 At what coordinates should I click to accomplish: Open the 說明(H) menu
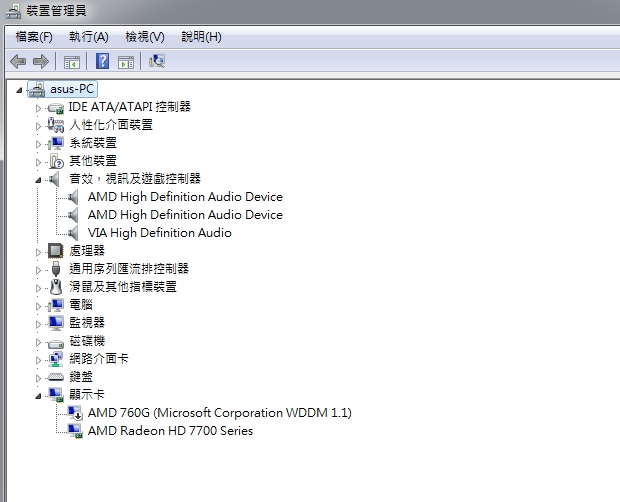201,37
